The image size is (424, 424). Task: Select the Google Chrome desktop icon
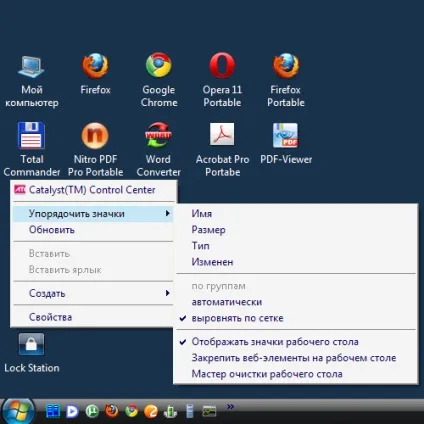pos(159,65)
